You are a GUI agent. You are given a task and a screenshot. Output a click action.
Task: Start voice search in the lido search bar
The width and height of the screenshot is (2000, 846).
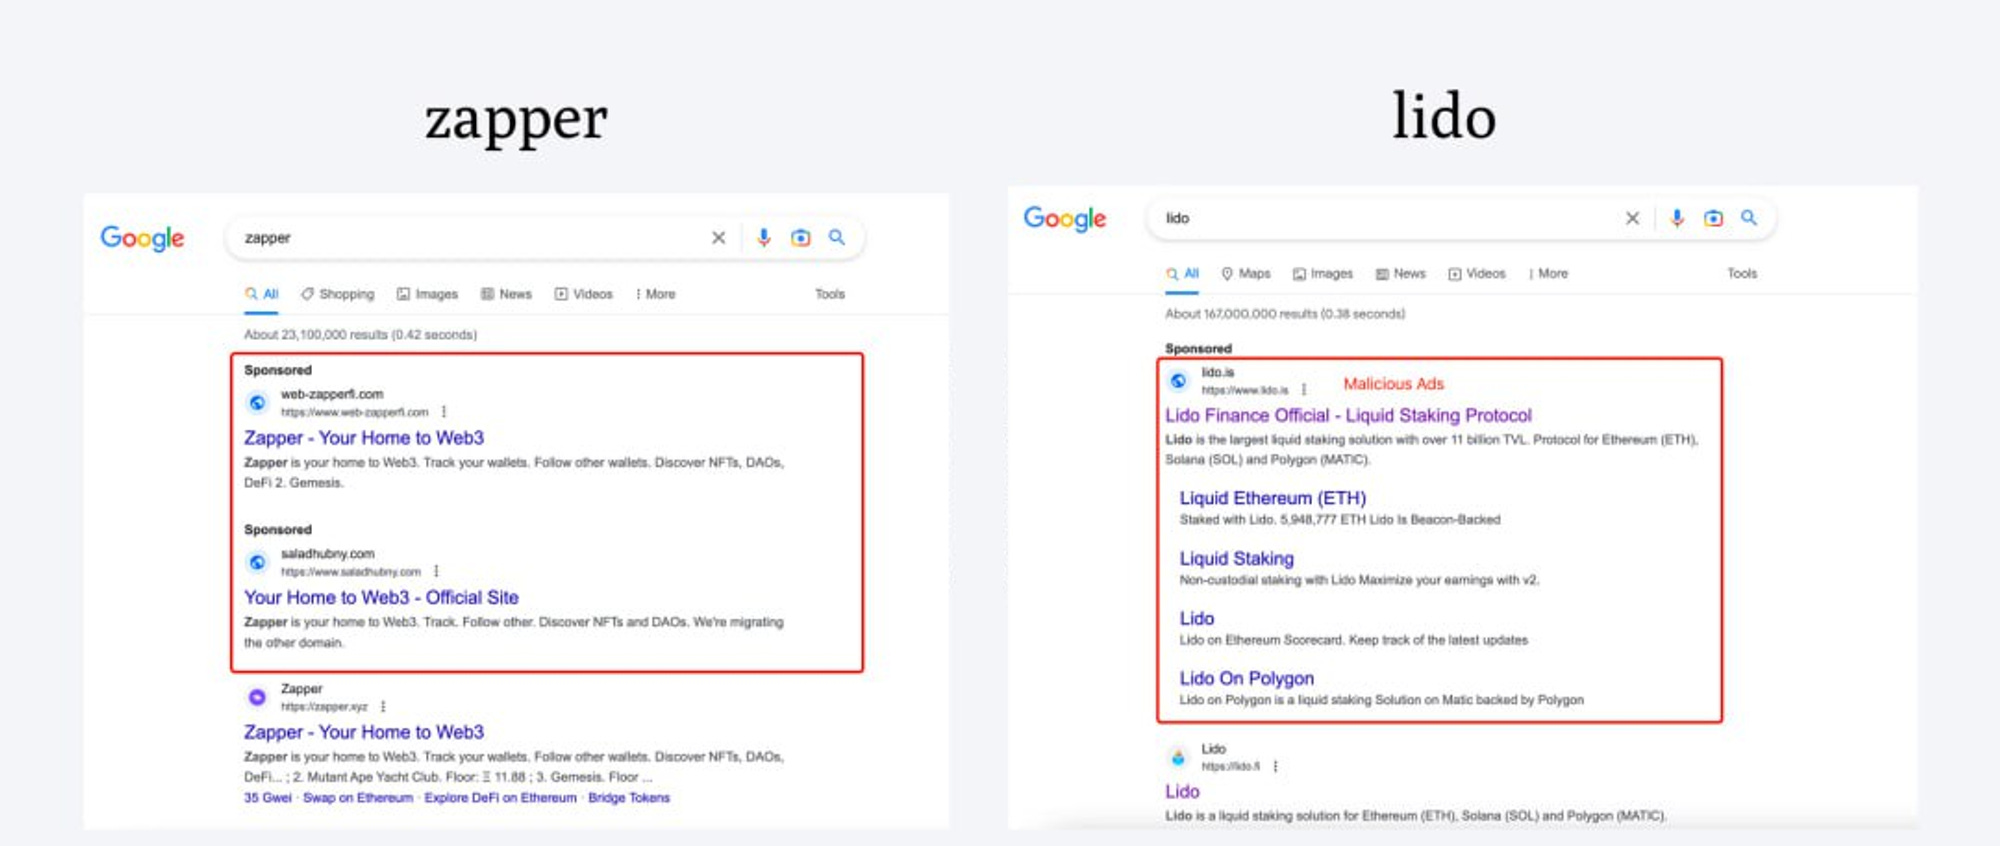point(1677,217)
